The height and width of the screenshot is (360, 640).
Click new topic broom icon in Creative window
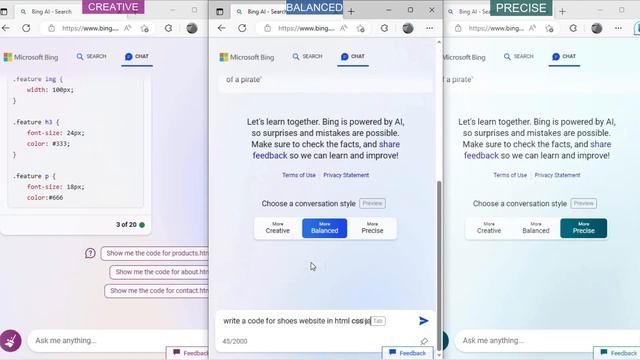[x=11, y=340]
